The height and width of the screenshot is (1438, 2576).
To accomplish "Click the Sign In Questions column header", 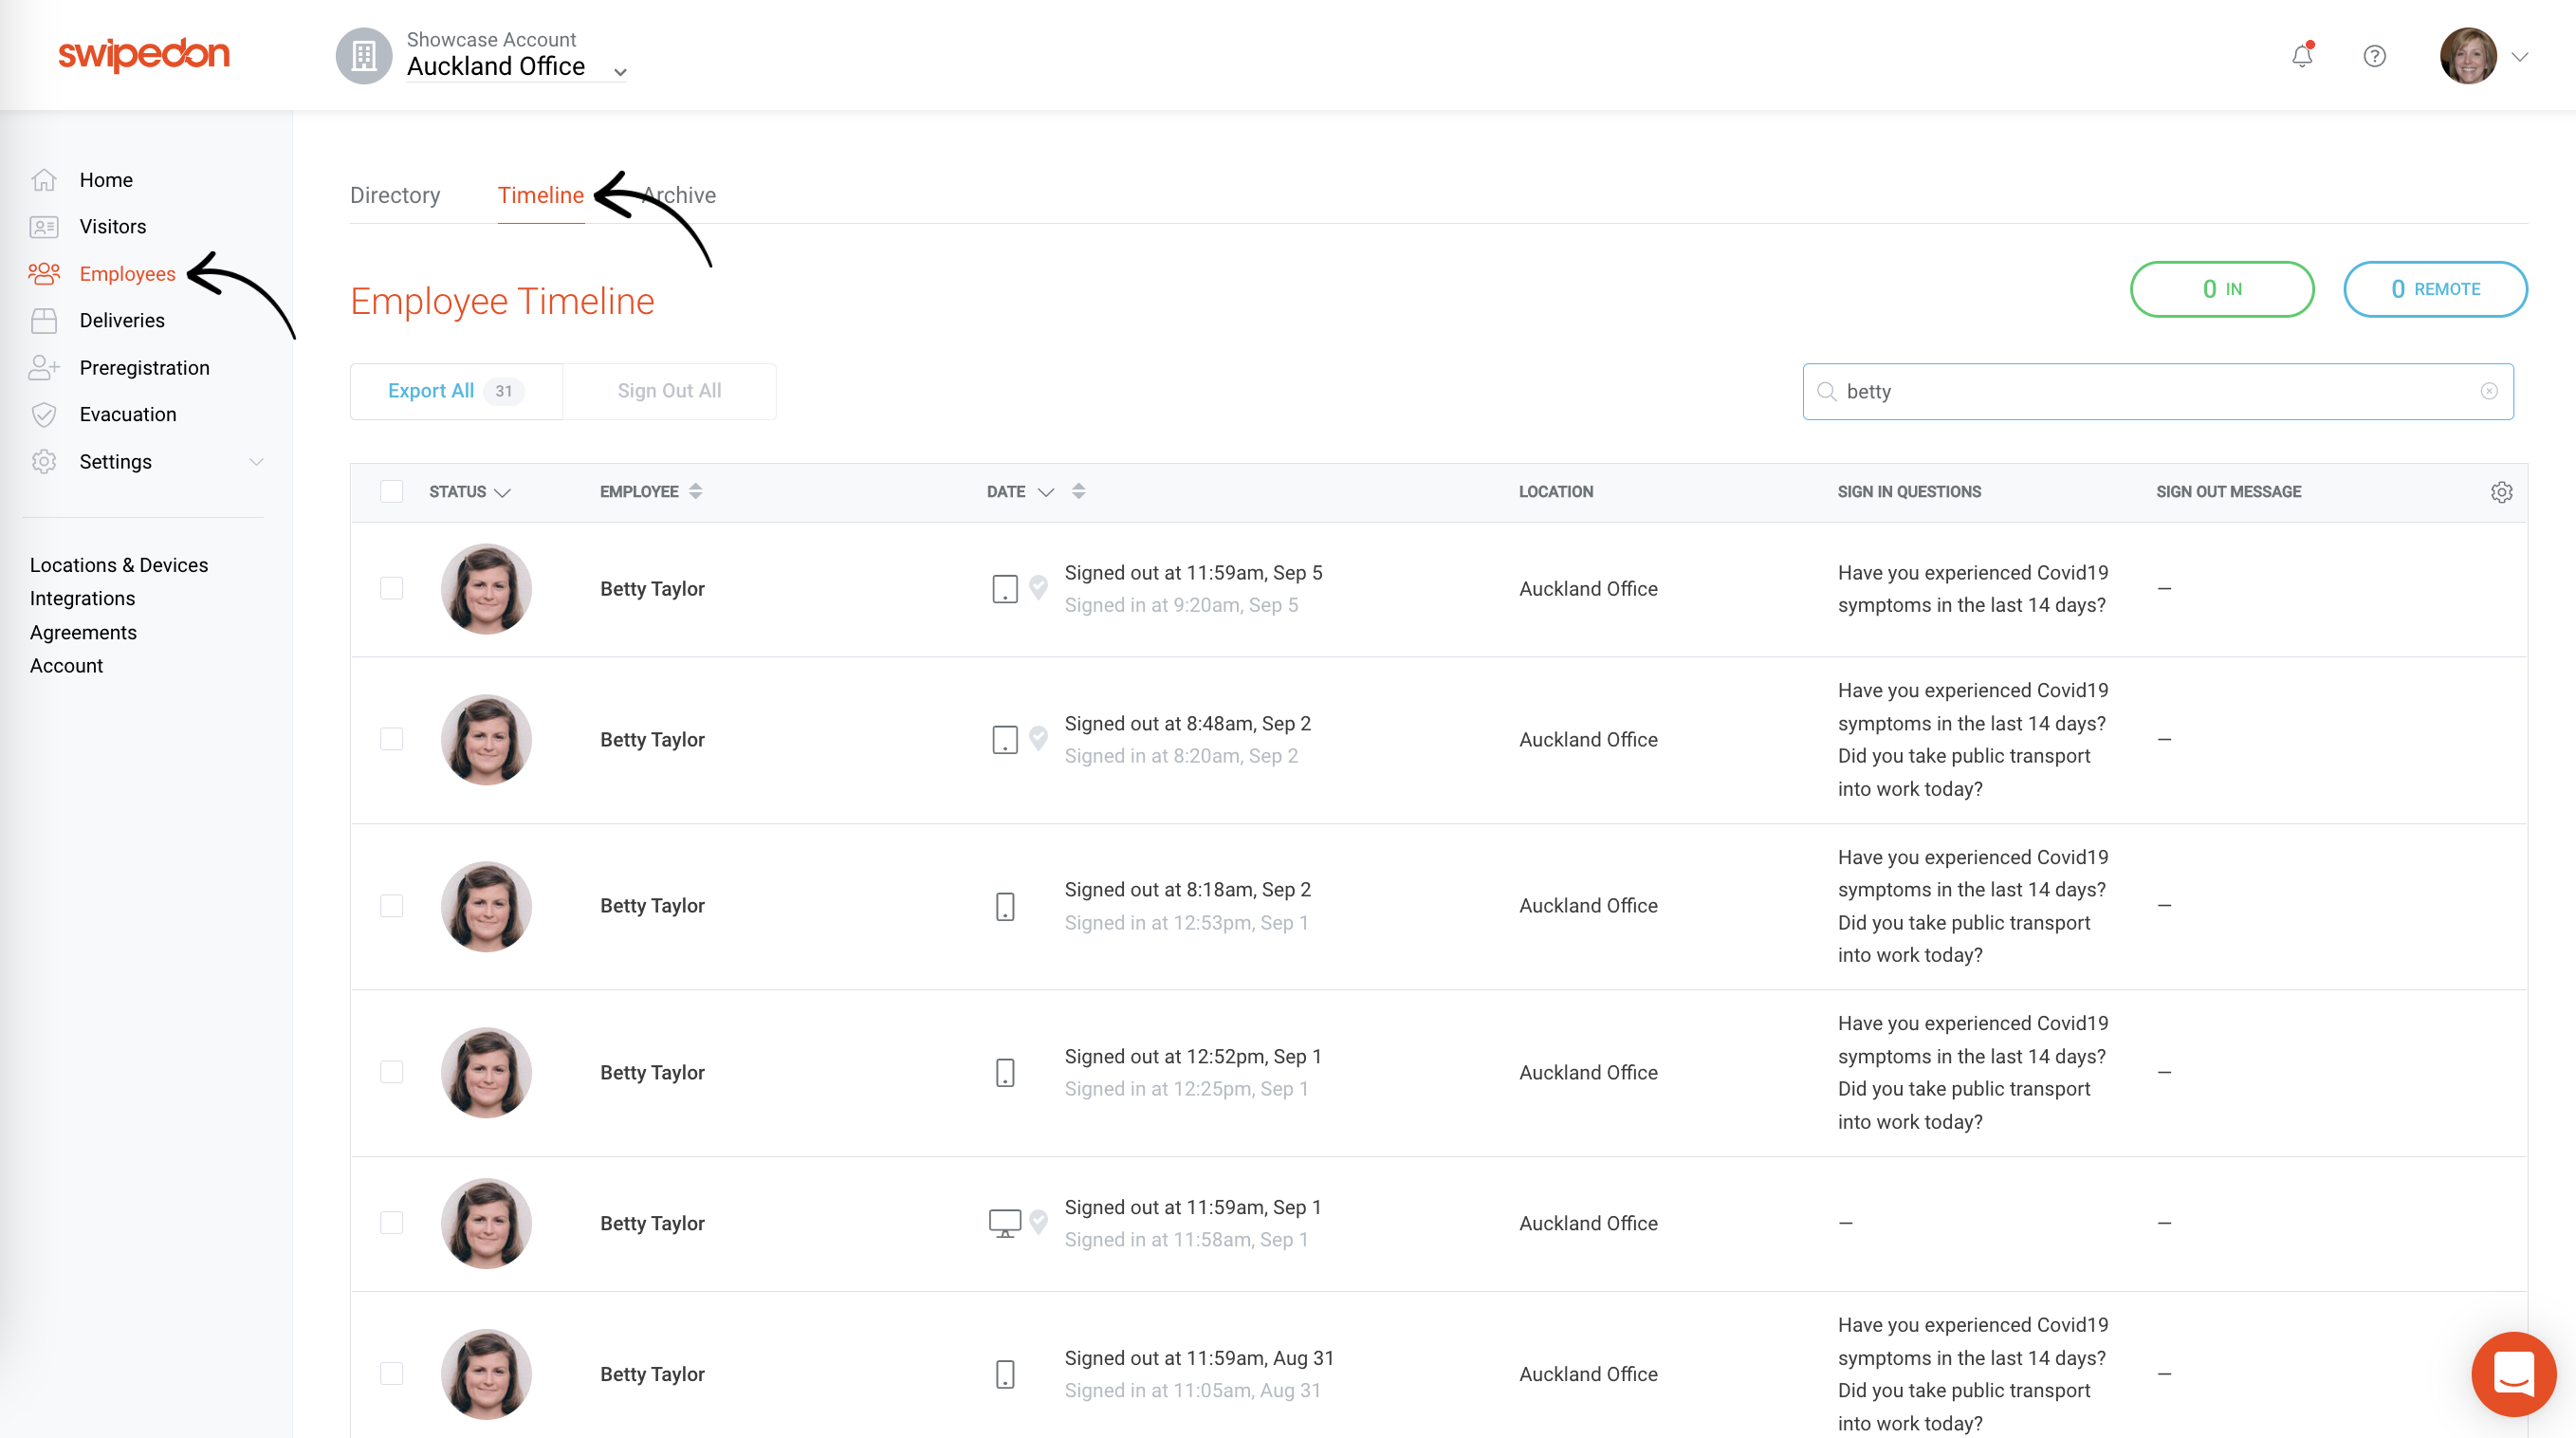I will coord(1909,492).
